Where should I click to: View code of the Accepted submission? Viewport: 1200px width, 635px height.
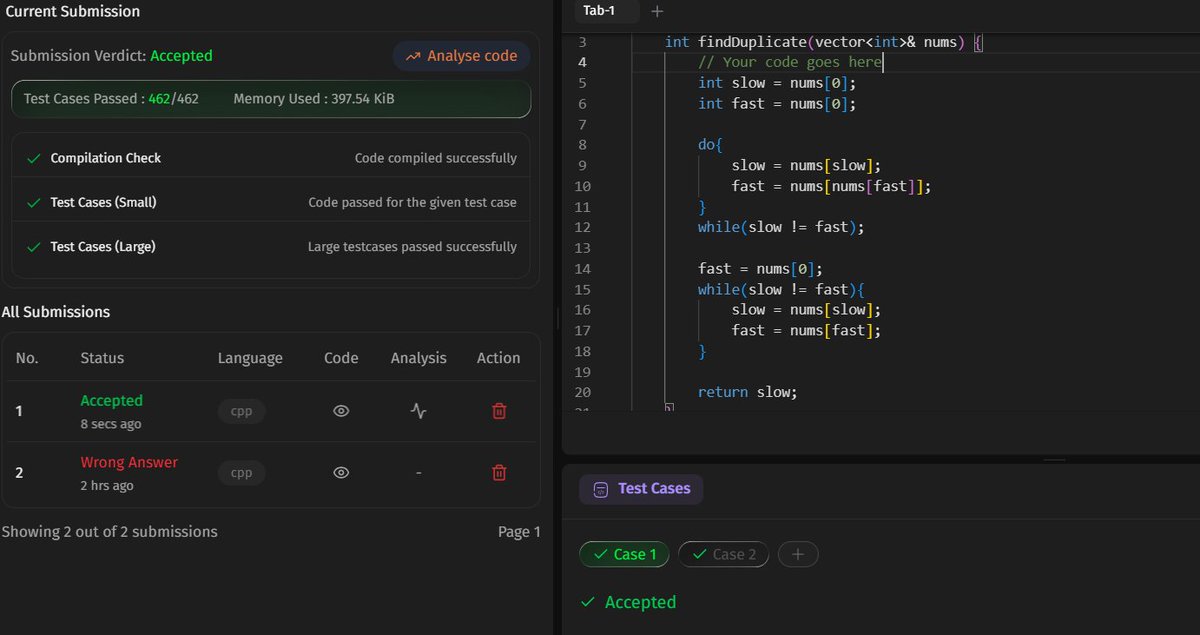click(341, 411)
